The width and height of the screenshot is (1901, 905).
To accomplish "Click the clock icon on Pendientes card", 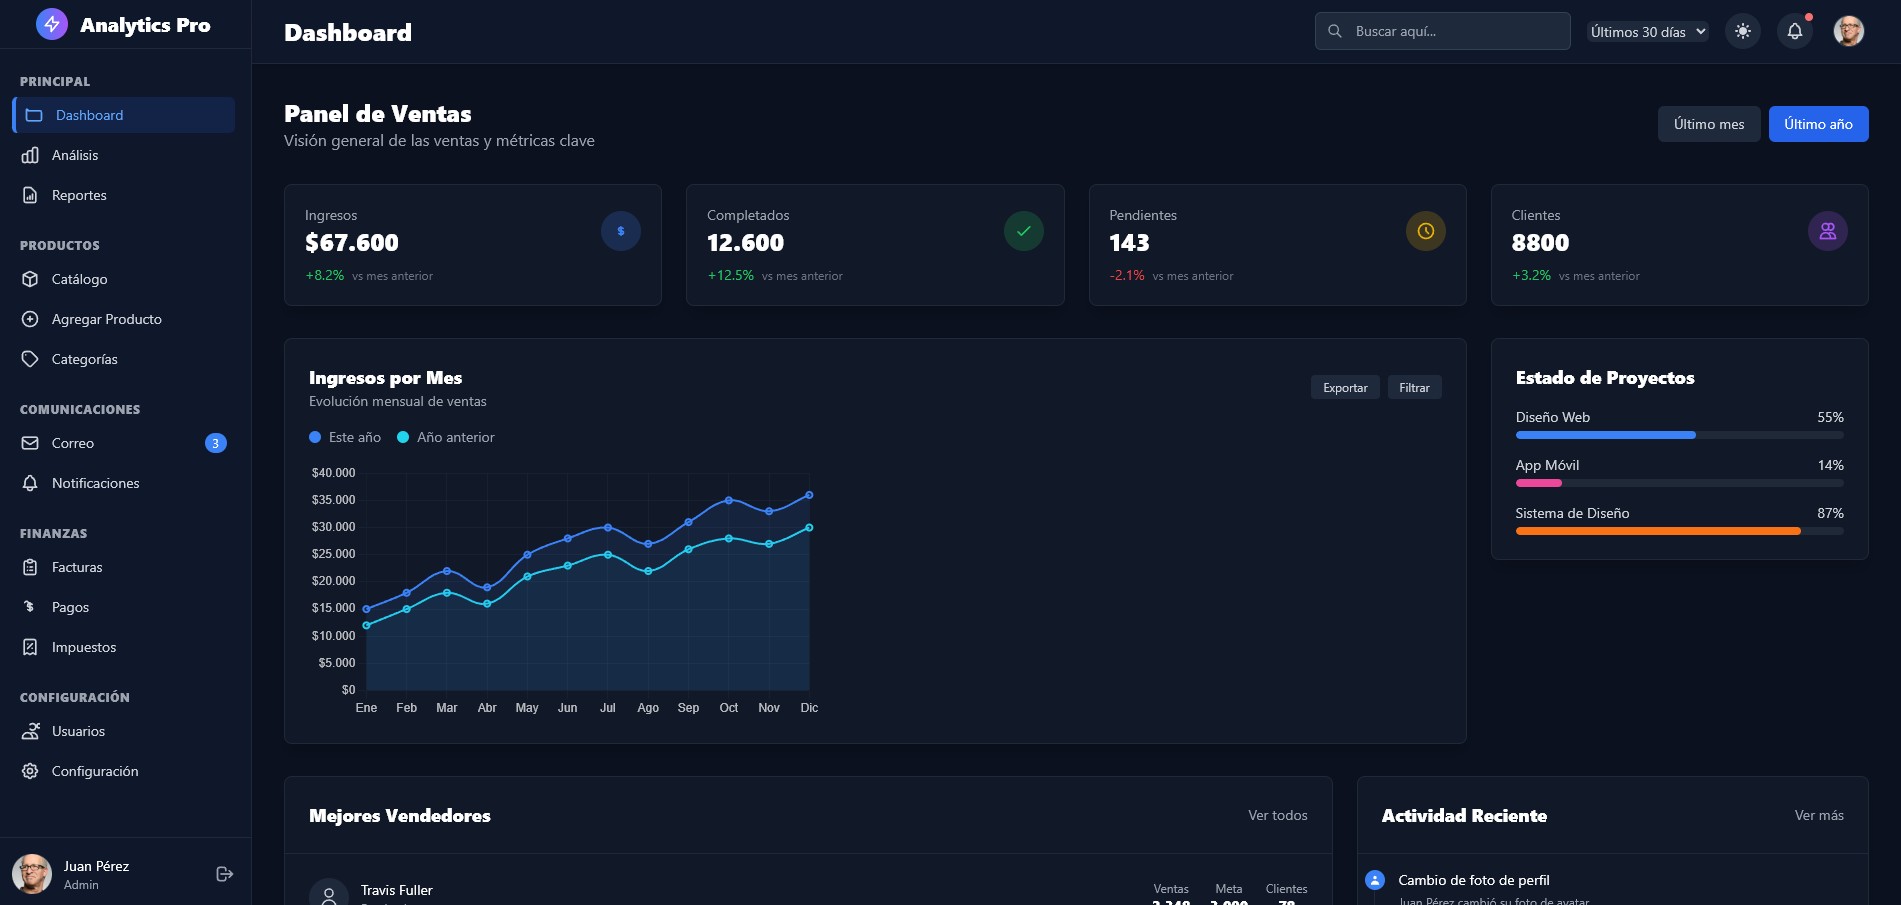I will tap(1425, 231).
